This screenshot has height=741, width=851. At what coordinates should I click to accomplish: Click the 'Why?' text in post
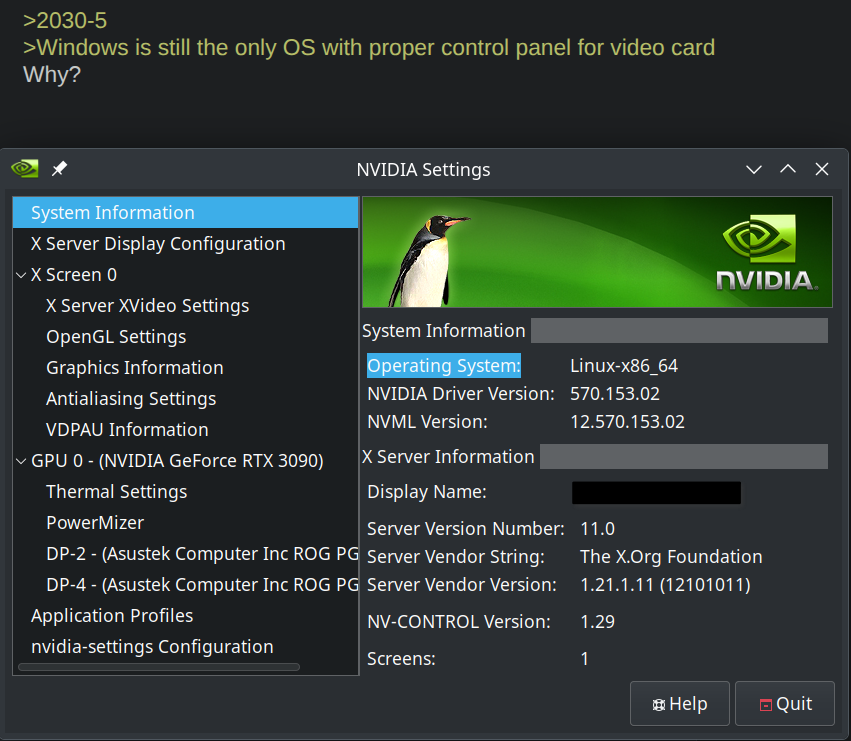pyautogui.click(x=52, y=74)
